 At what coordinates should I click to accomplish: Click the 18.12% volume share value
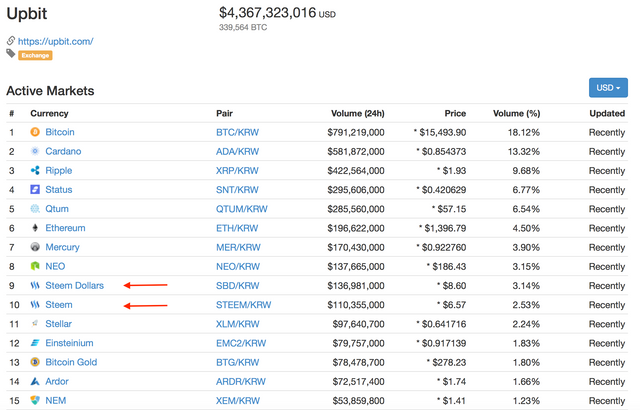(x=524, y=132)
